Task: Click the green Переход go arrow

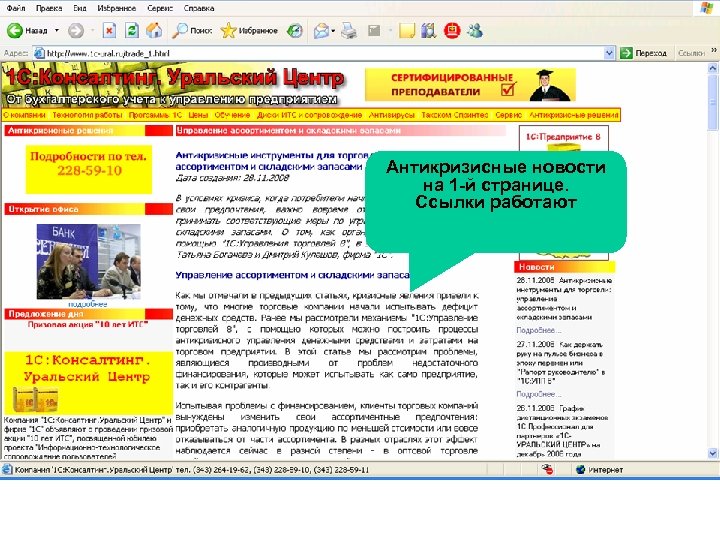Action: pos(626,53)
